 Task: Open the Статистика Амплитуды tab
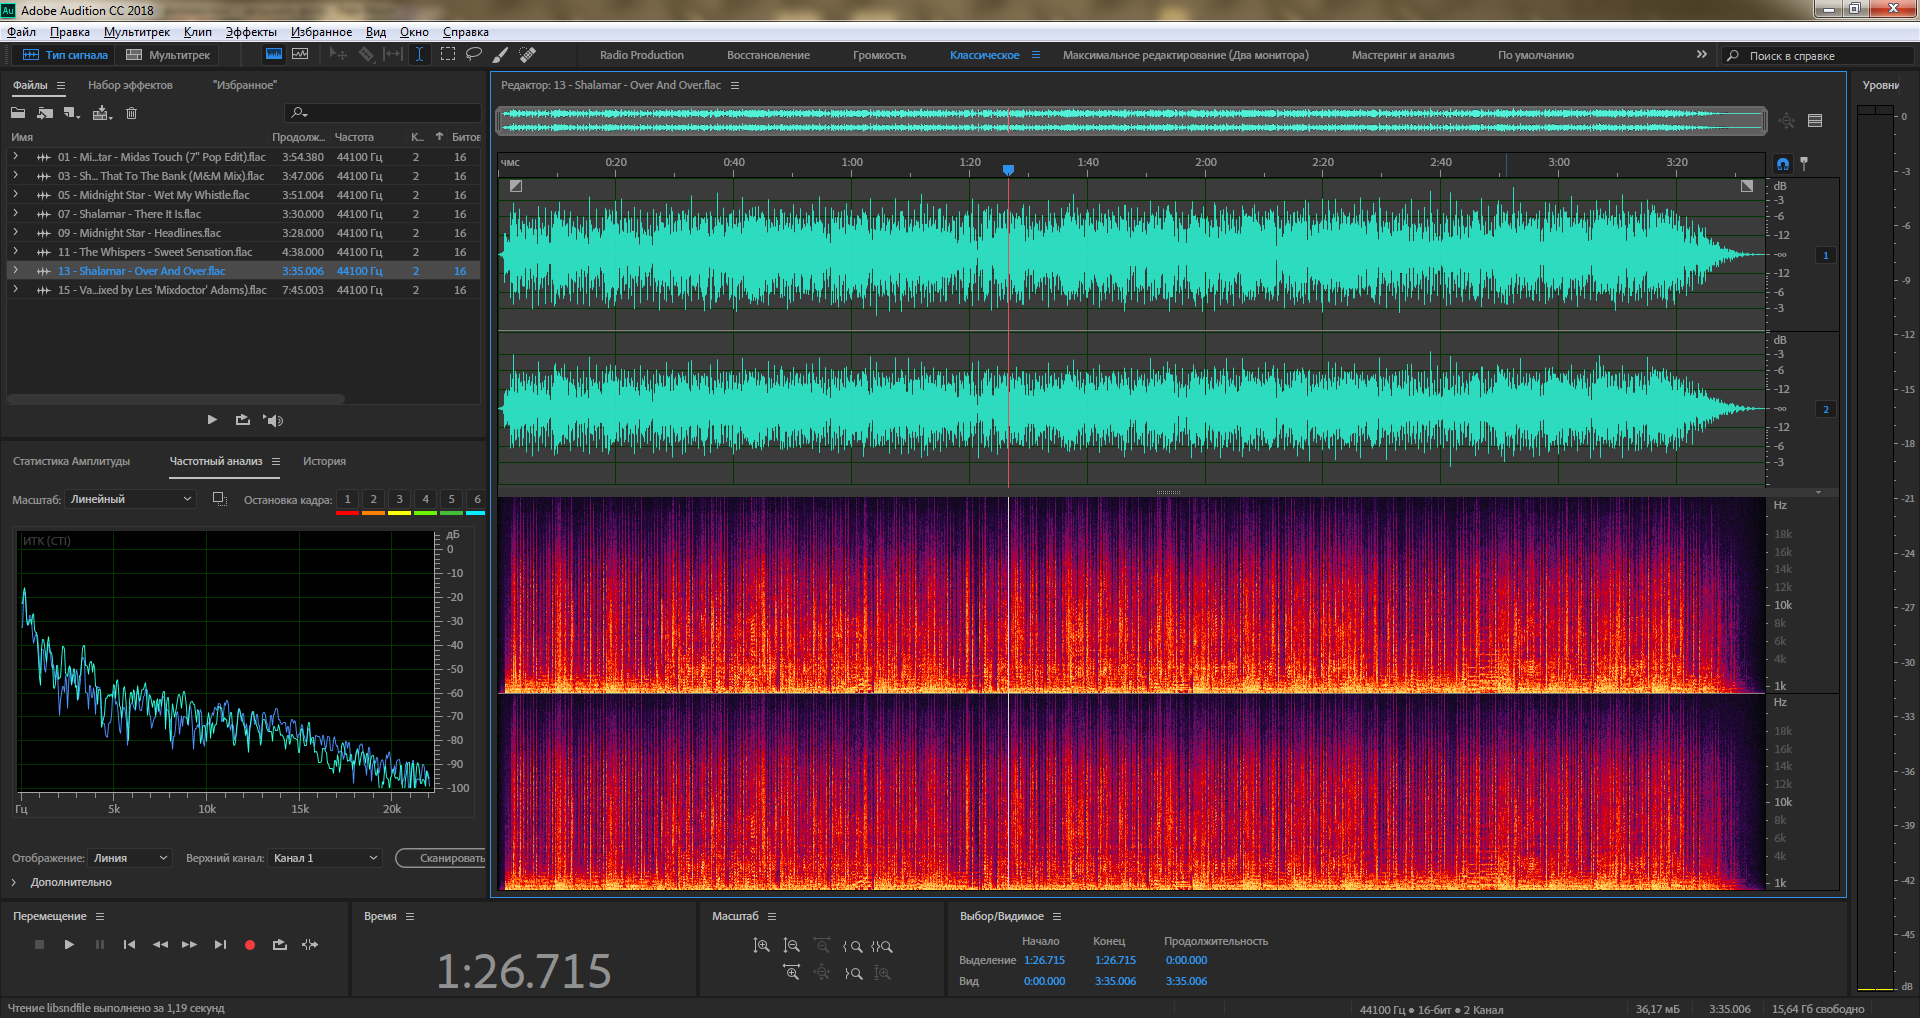coord(71,461)
